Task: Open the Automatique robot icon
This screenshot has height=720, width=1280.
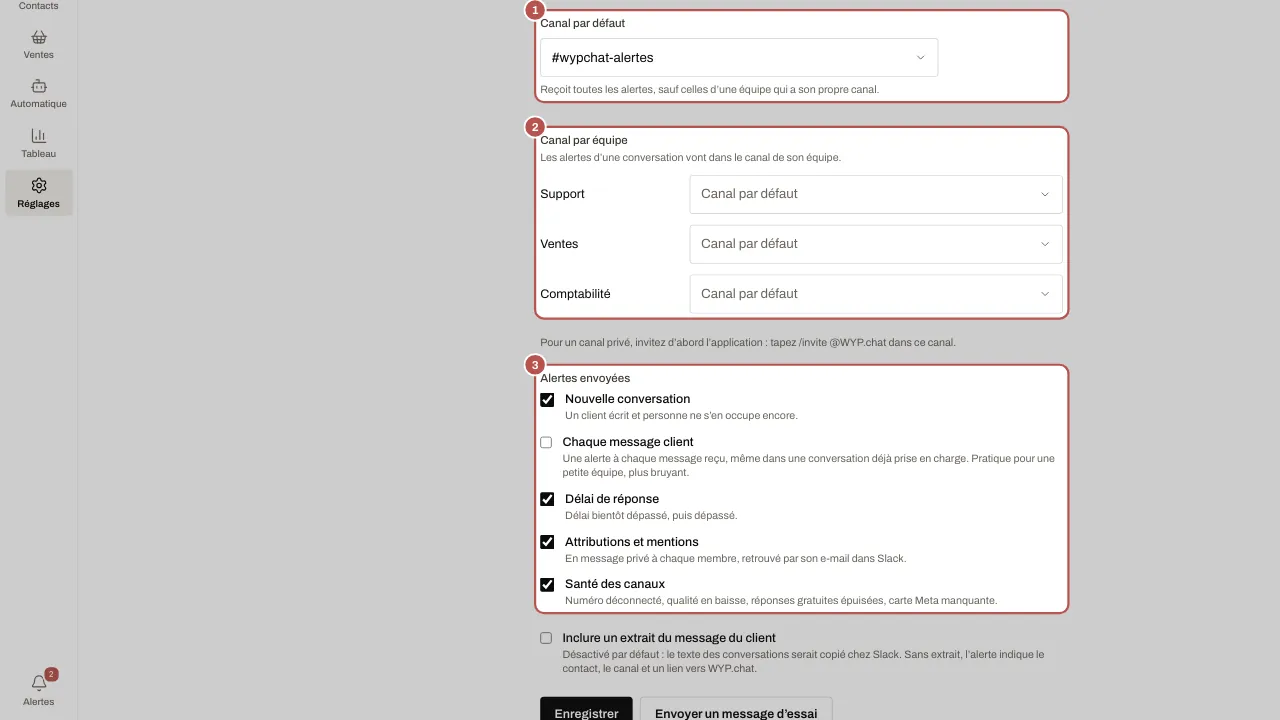Action: [39, 86]
